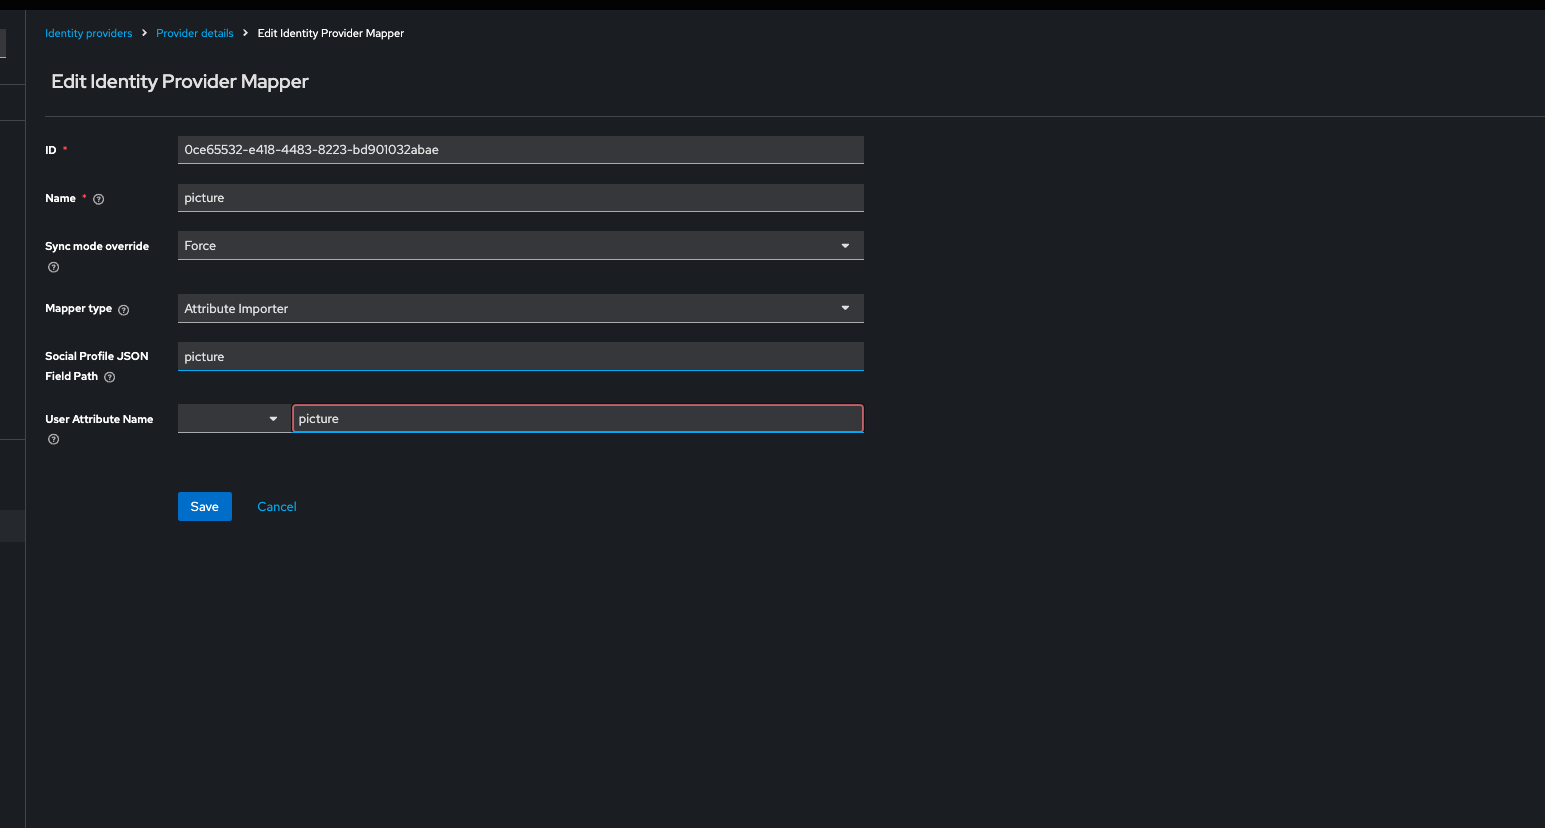Screen dimensions: 1545x828
Task: Select the Mapper type label
Action: coord(78,308)
